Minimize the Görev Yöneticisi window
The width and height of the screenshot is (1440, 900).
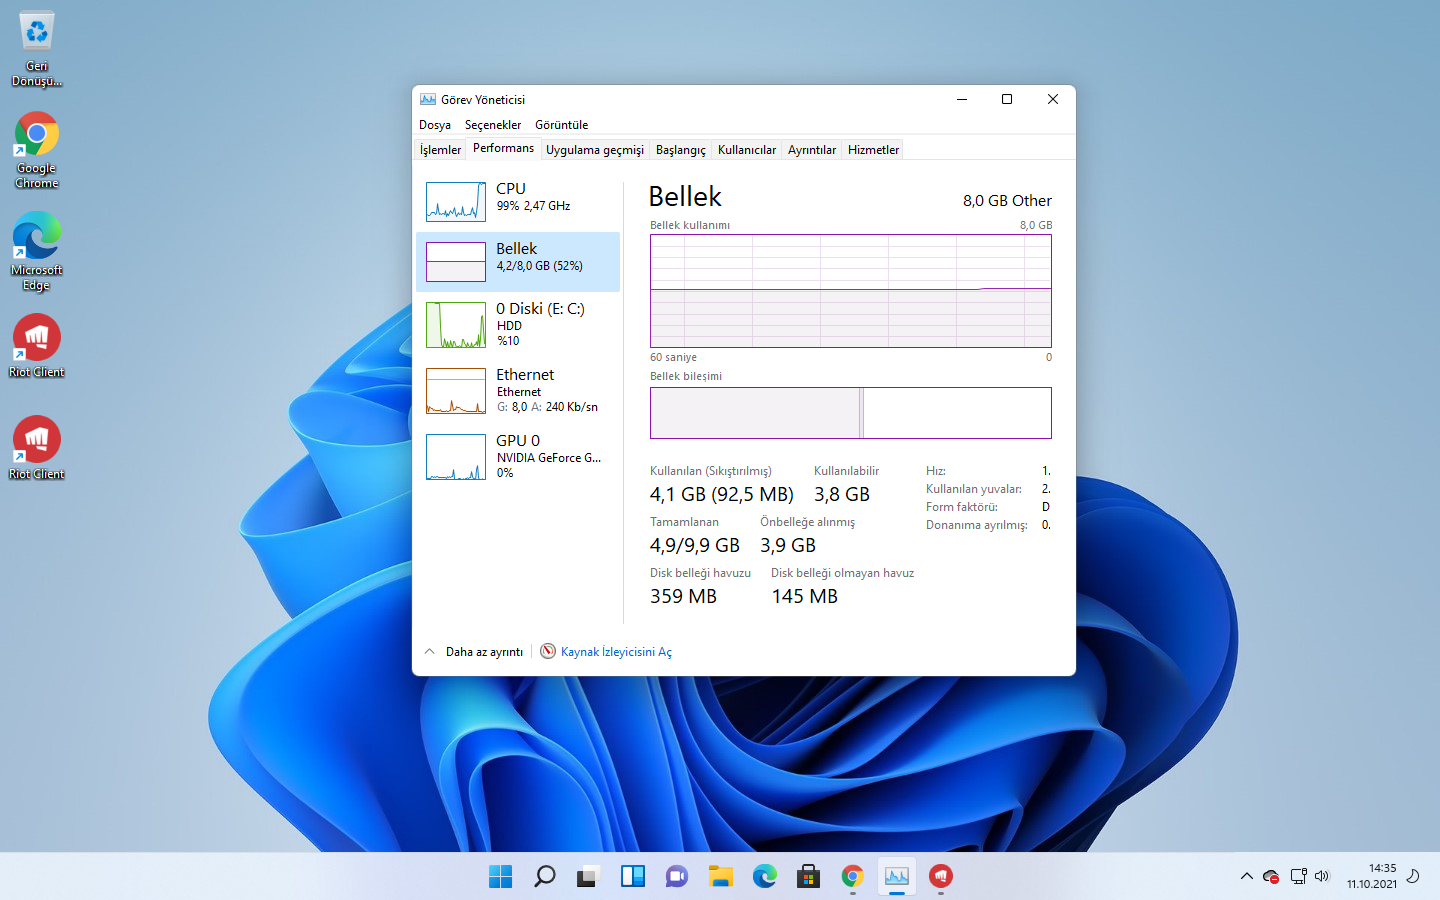click(962, 99)
